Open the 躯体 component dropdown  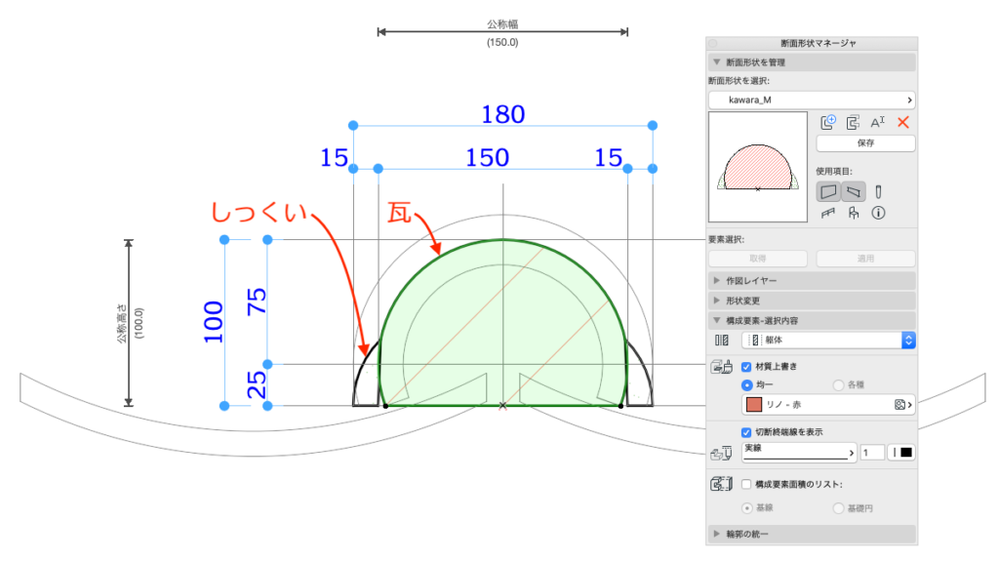[828, 340]
